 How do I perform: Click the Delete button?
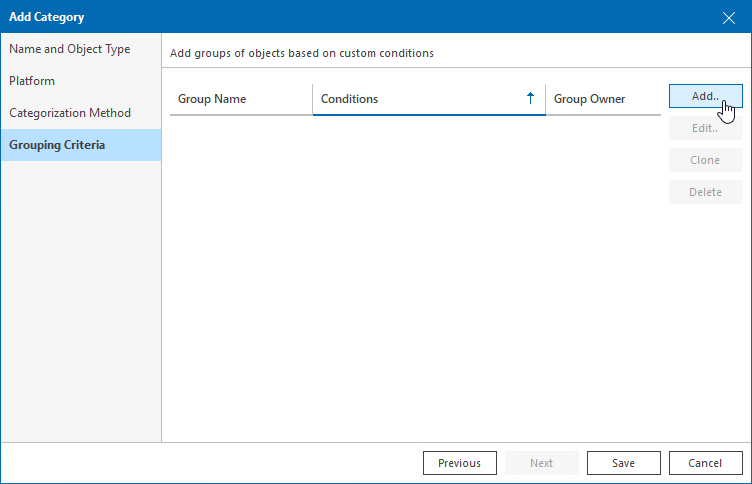(x=705, y=192)
